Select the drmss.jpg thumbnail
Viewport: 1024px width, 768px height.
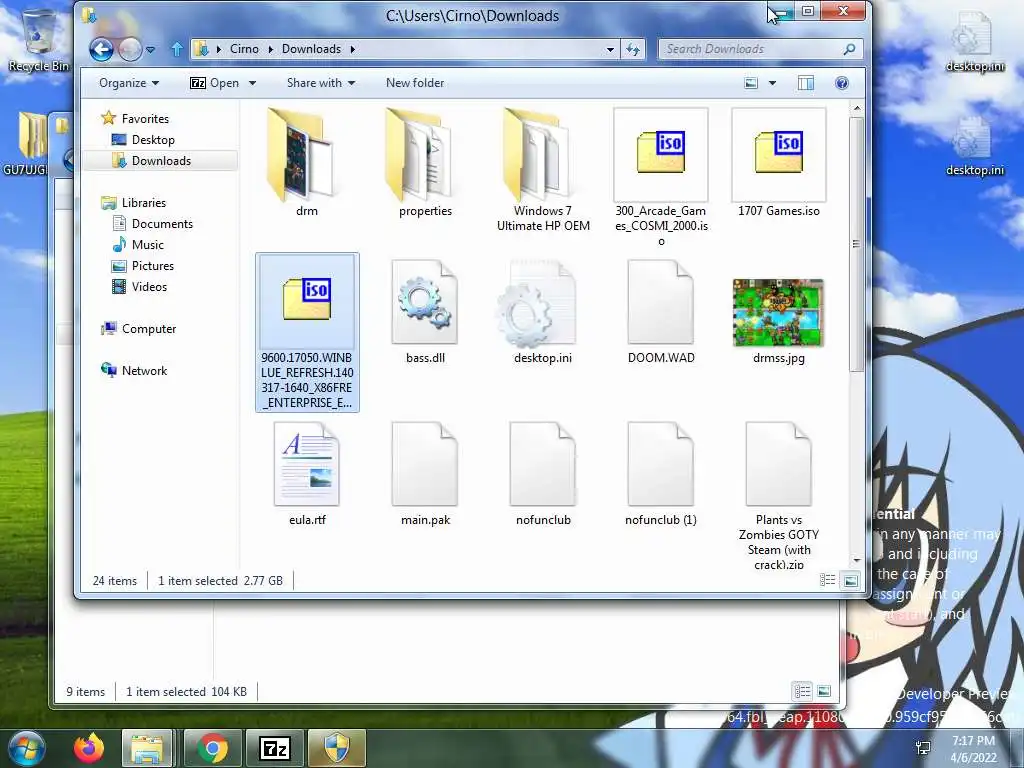click(778, 312)
